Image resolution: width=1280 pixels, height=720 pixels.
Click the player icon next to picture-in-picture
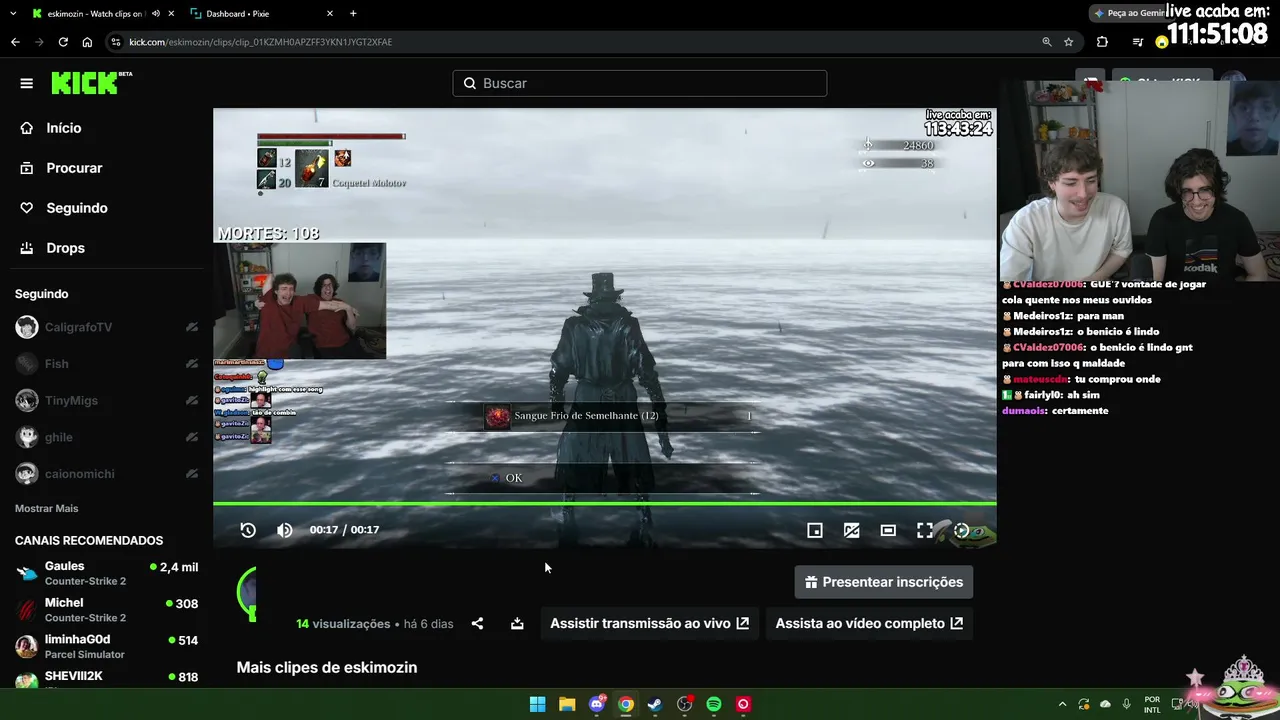point(851,530)
